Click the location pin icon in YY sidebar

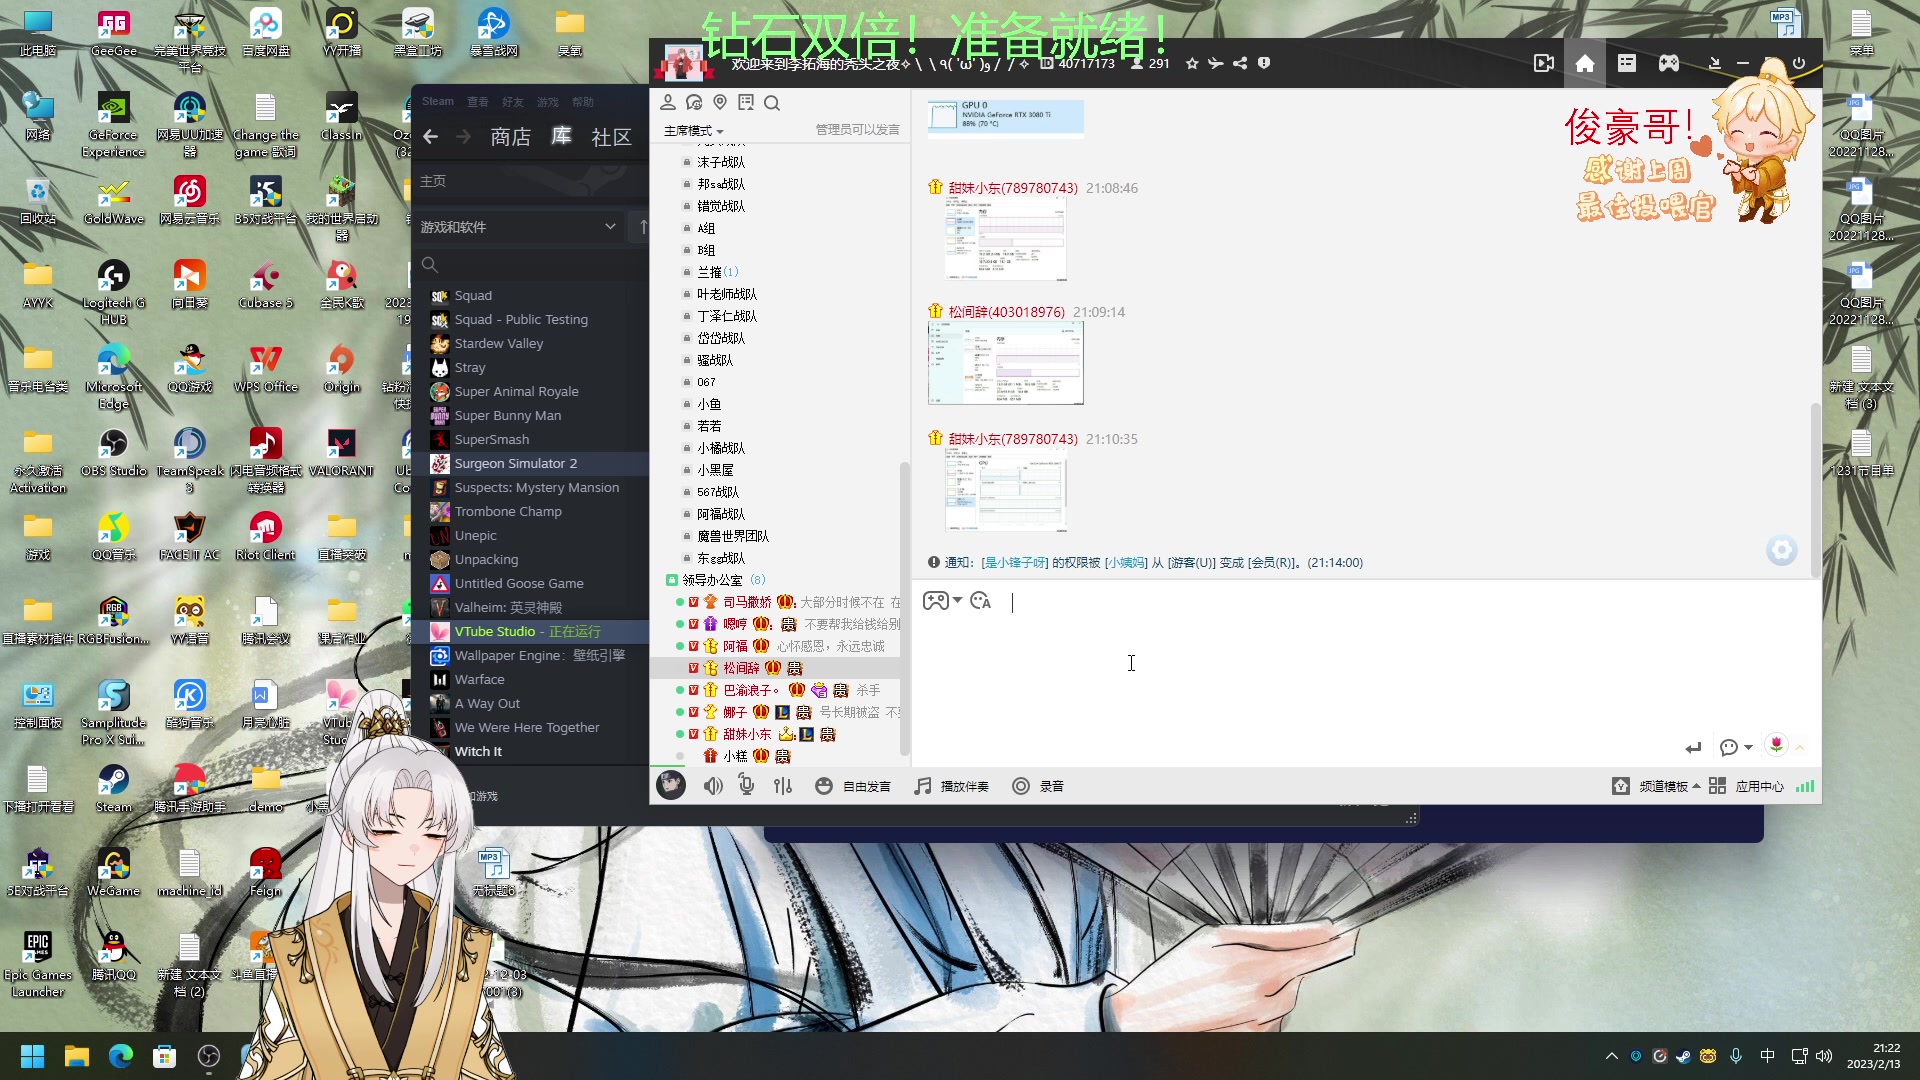(x=720, y=103)
